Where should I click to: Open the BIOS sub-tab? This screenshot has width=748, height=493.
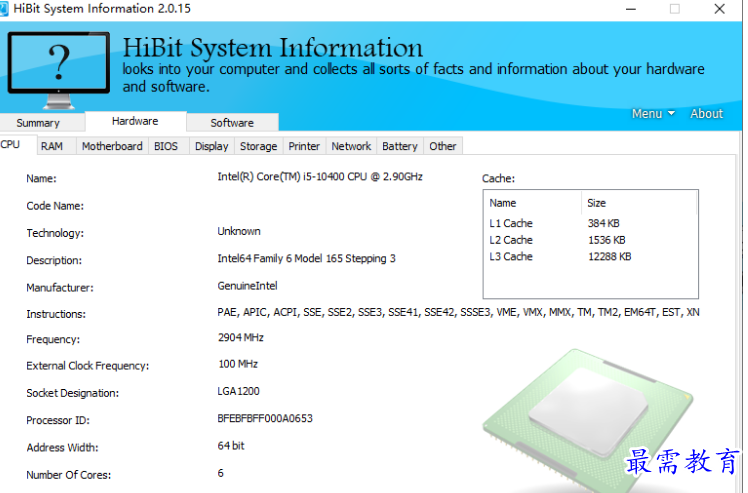[x=166, y=146]
